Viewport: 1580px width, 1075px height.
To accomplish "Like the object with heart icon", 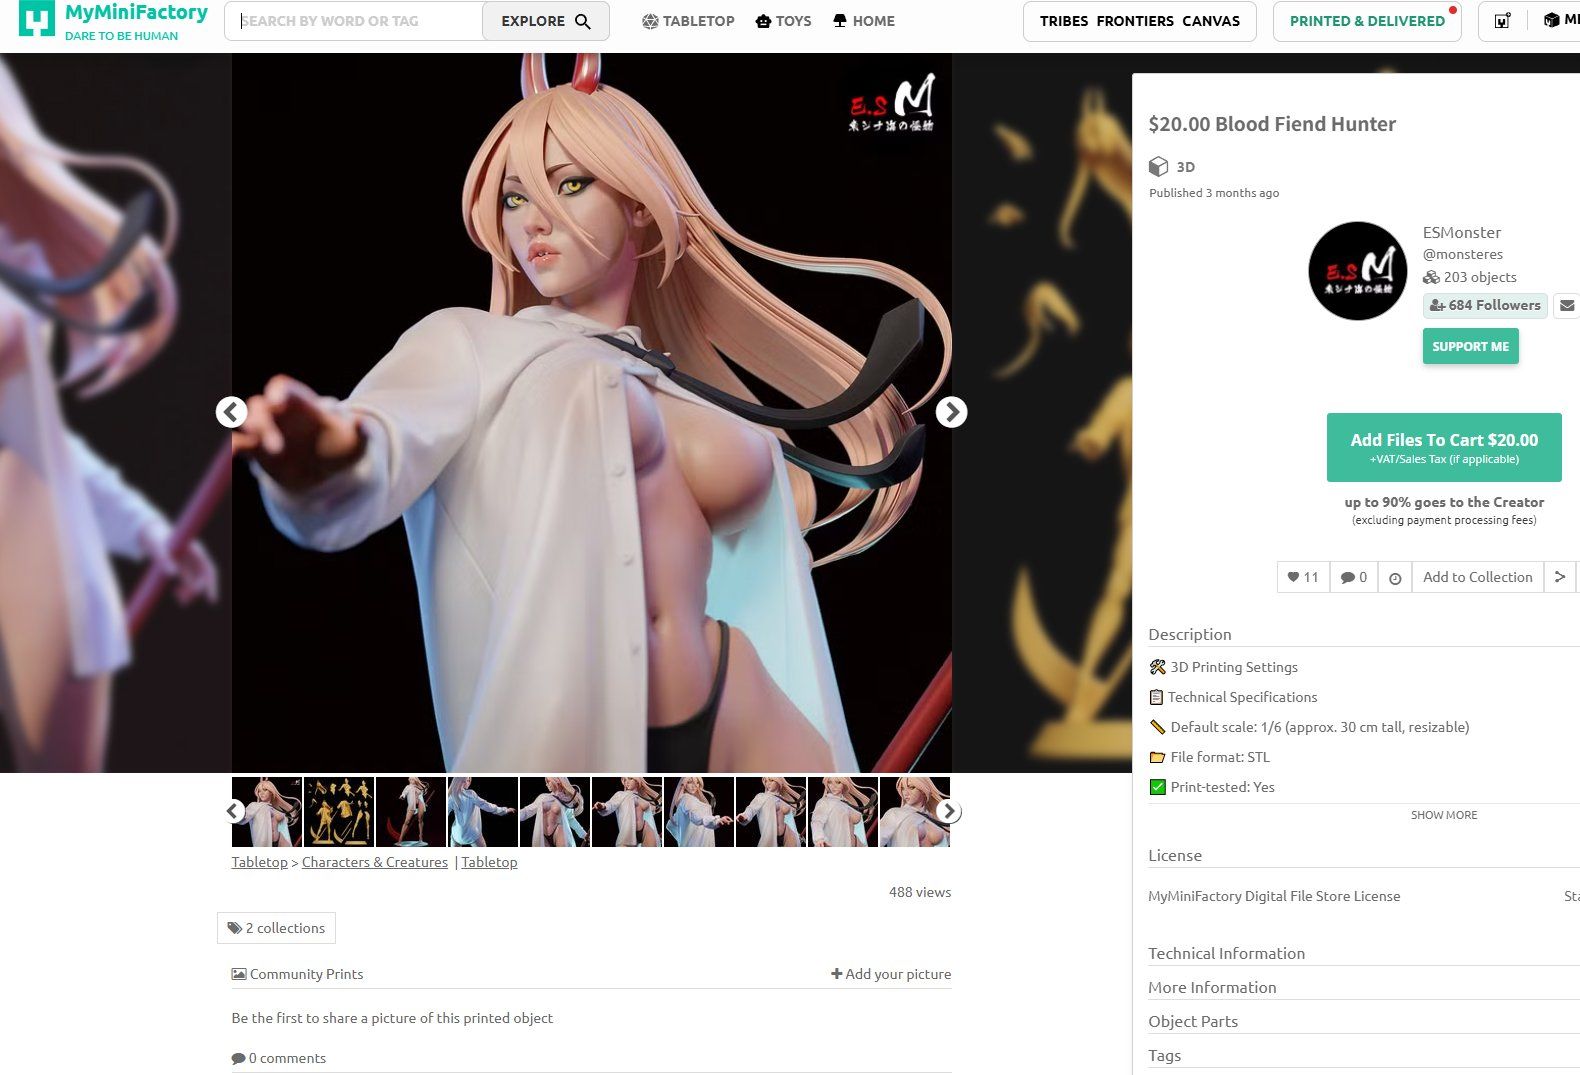I will point(1303,577).
